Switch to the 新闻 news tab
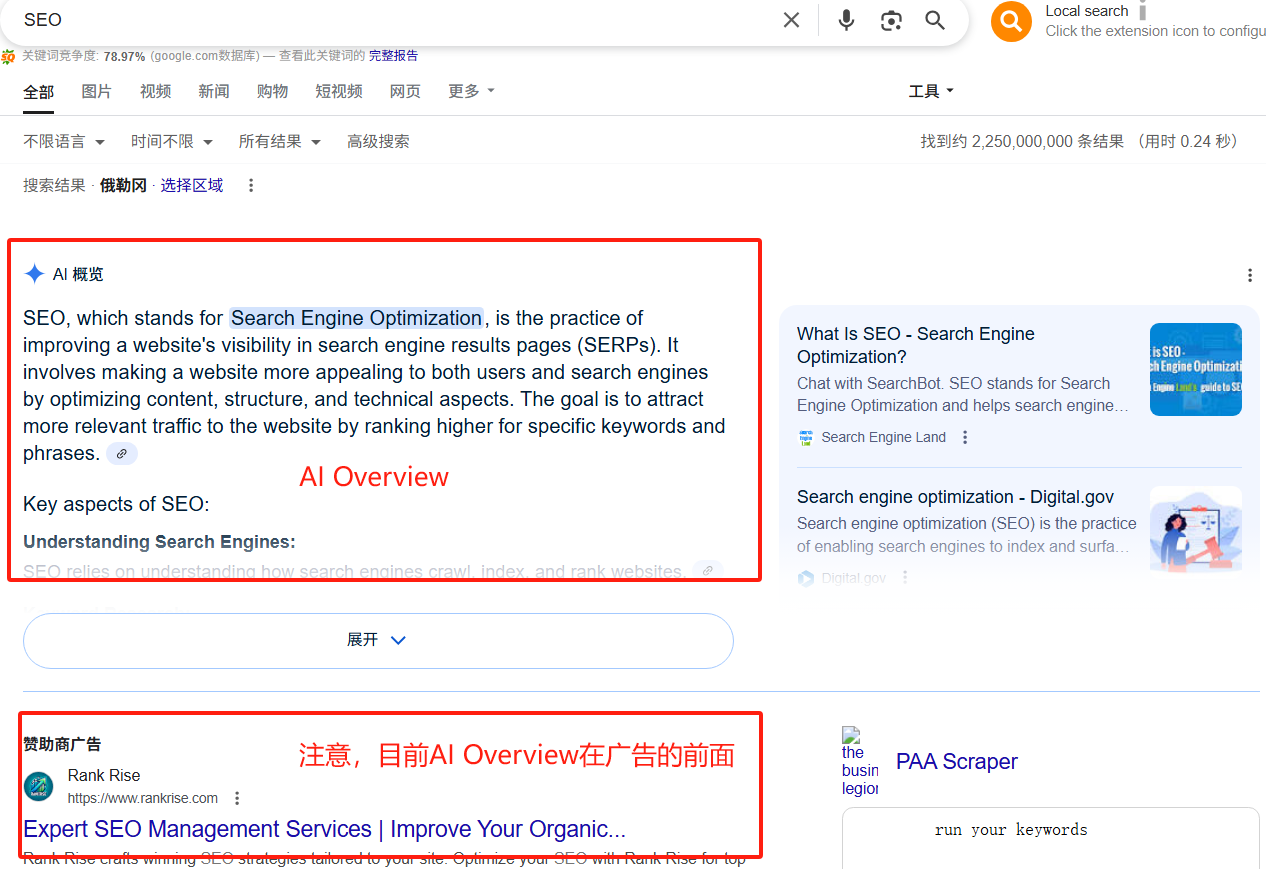The height and width of the screenshot is (869, 1266). tap(214, 91)
